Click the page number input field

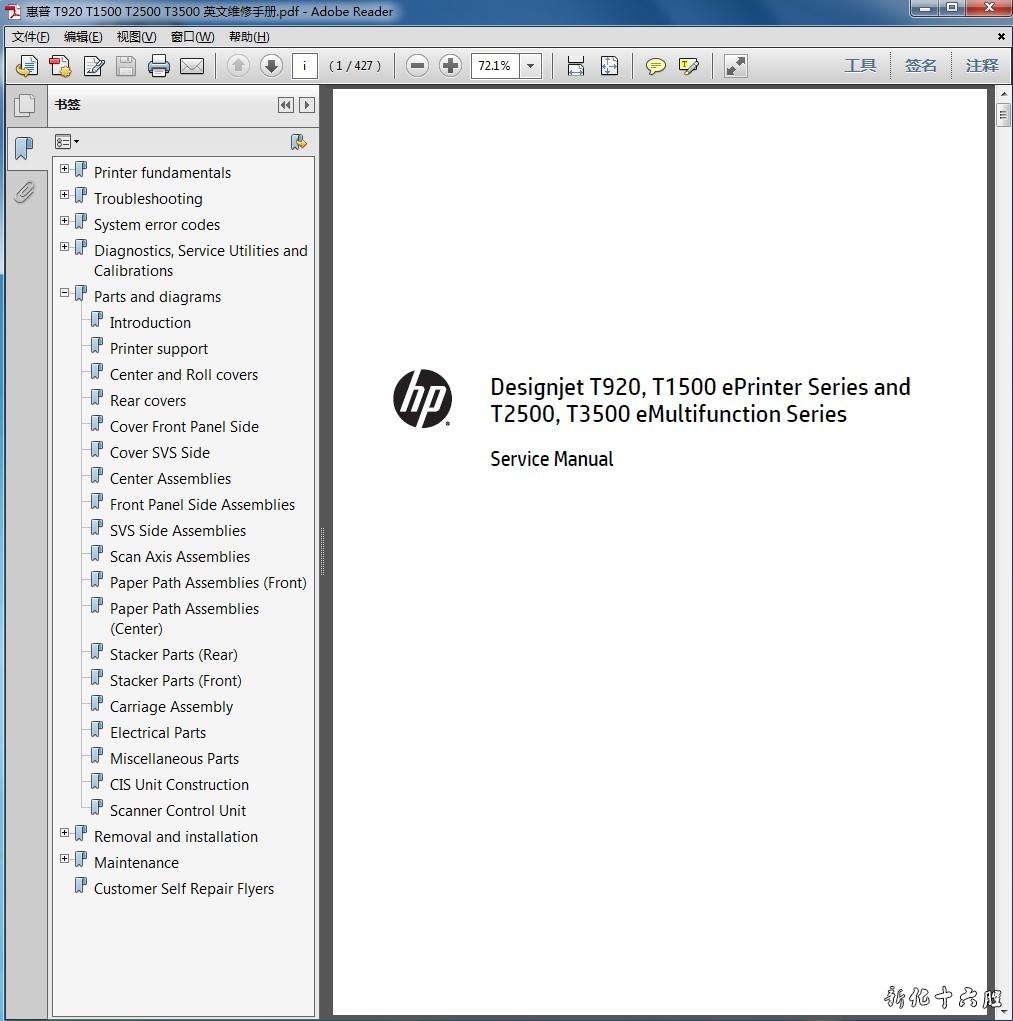[304, 66]
